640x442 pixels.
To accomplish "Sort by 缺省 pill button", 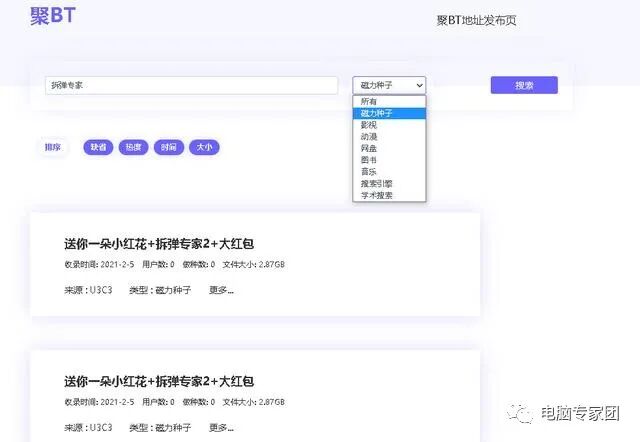I will point(98,147).
